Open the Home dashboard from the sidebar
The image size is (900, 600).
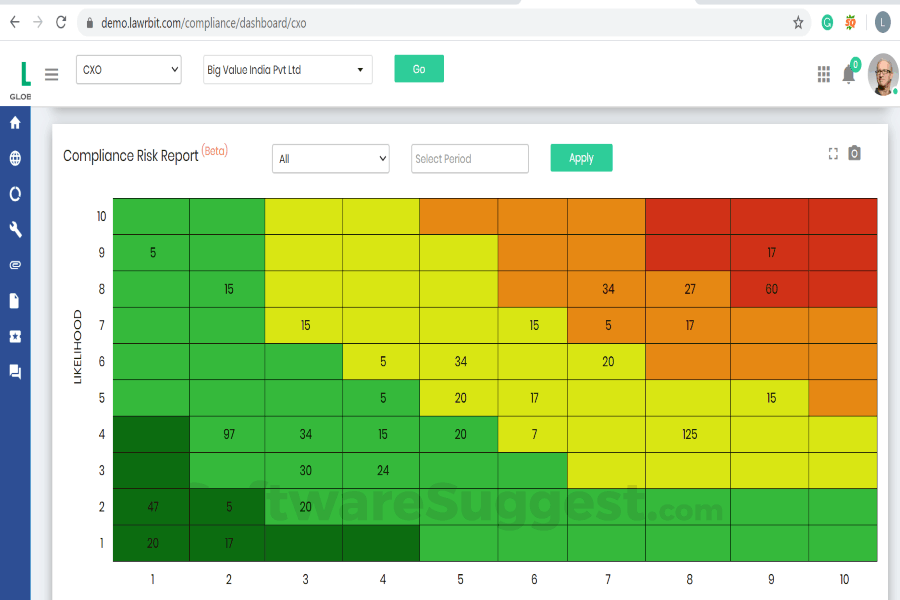coord(14,122)
